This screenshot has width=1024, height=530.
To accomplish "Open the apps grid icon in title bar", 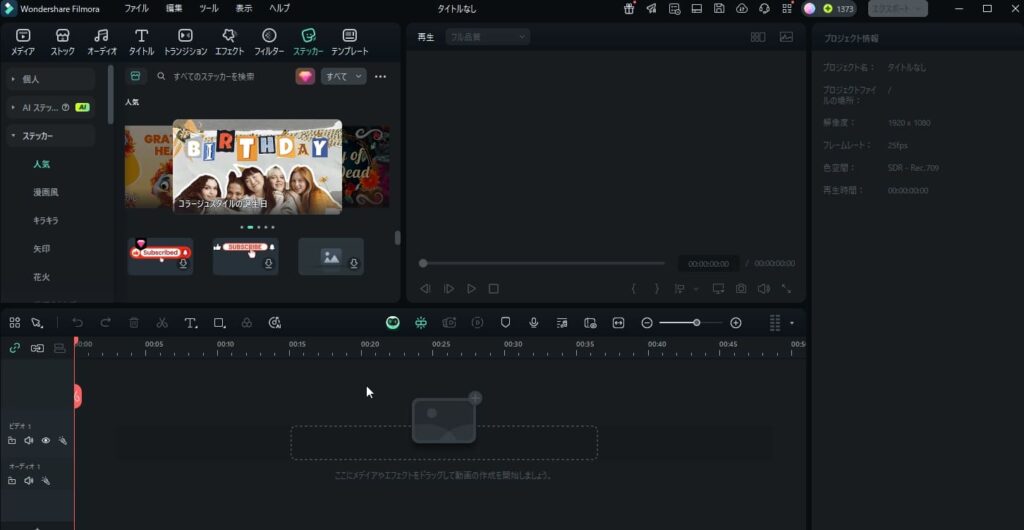I will (x=787, y=8).
